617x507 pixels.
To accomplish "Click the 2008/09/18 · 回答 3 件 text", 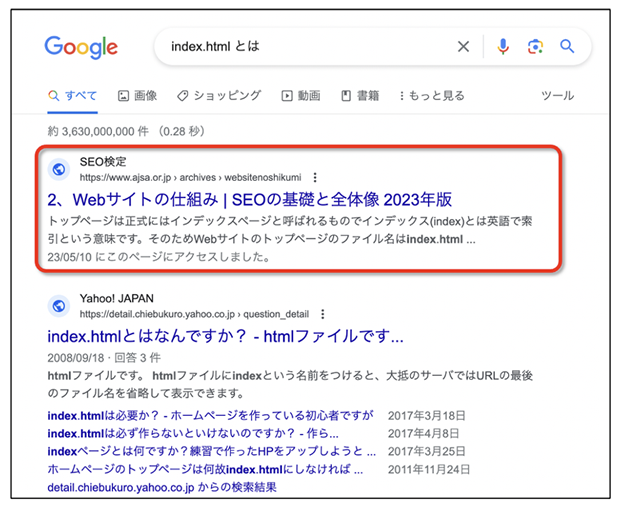I will pos(104,358).
